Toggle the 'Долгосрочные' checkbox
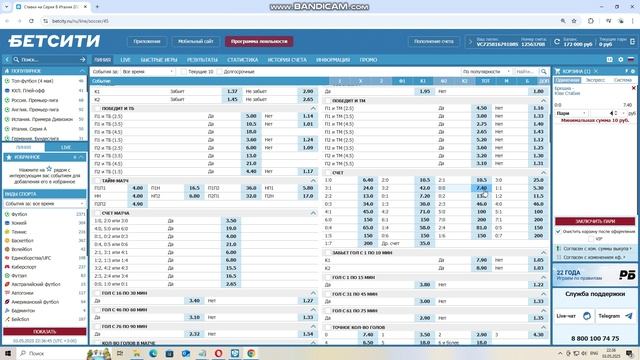 220,71
